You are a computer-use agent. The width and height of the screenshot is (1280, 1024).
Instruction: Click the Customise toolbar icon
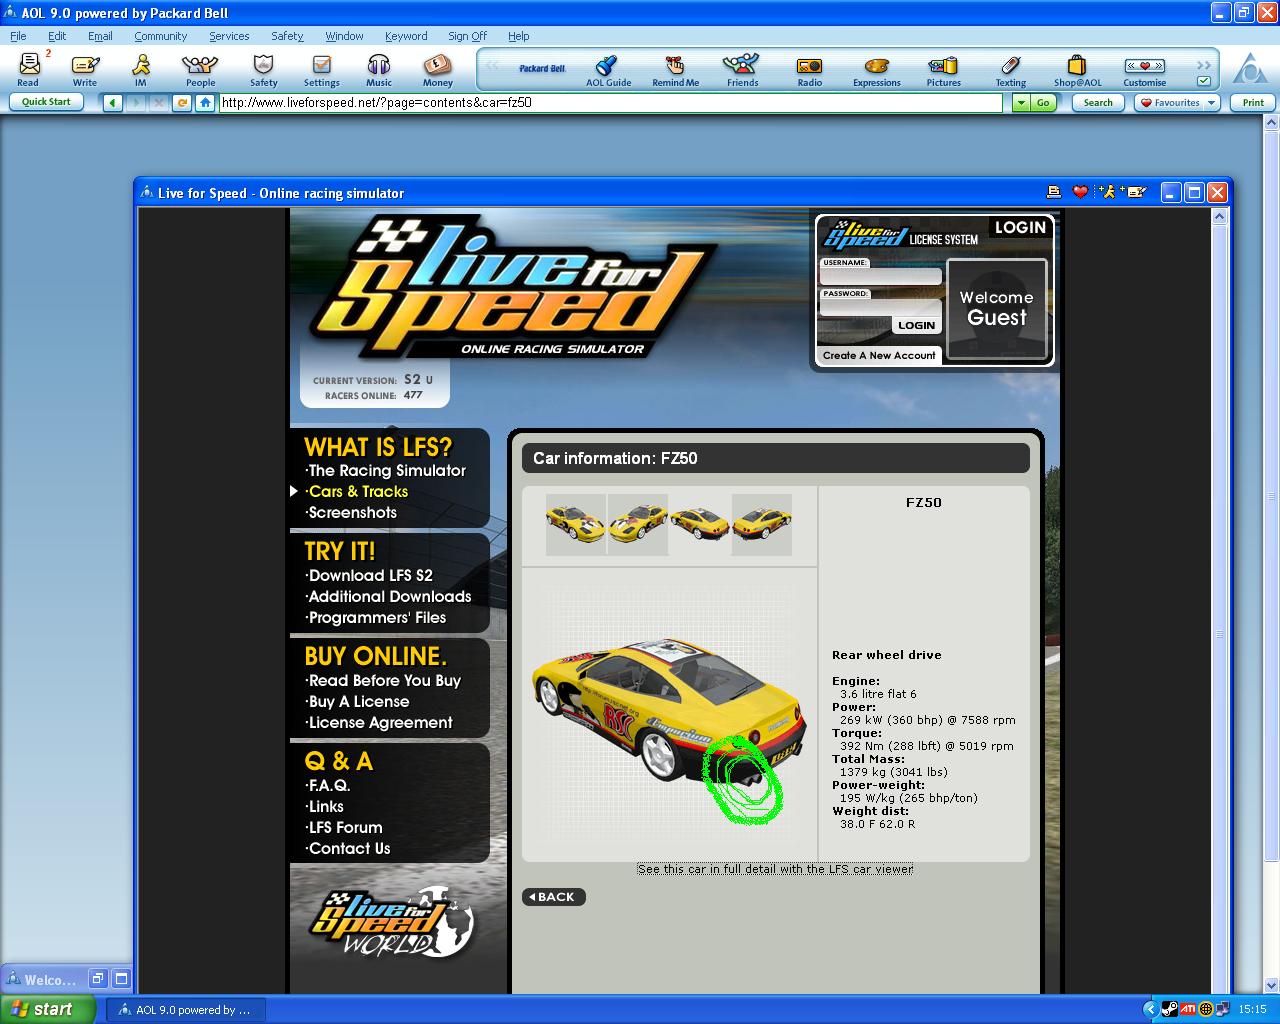click(1144, 69)
